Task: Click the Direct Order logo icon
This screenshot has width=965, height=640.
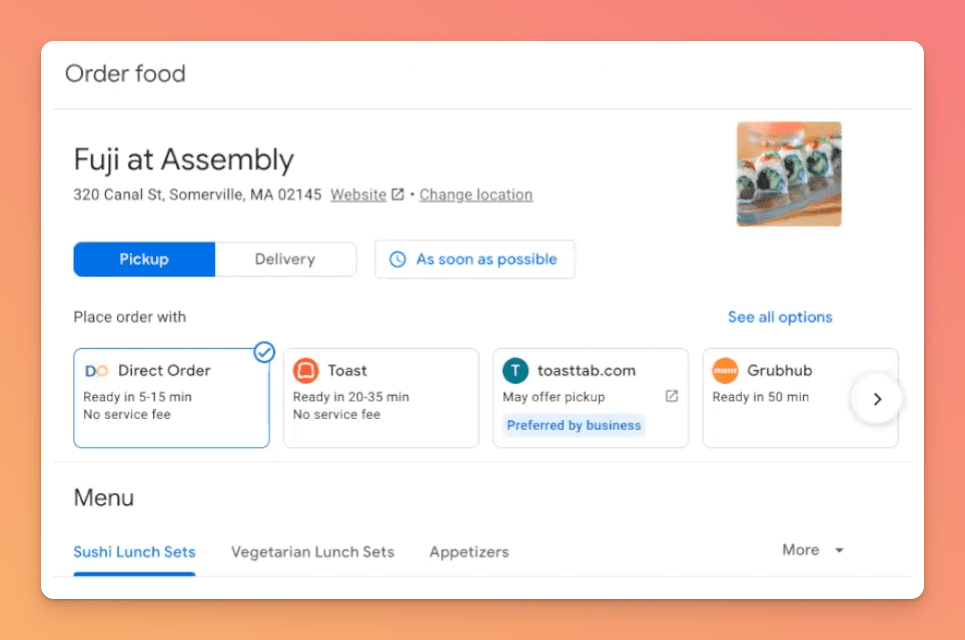Action: (x=96, y=371)
